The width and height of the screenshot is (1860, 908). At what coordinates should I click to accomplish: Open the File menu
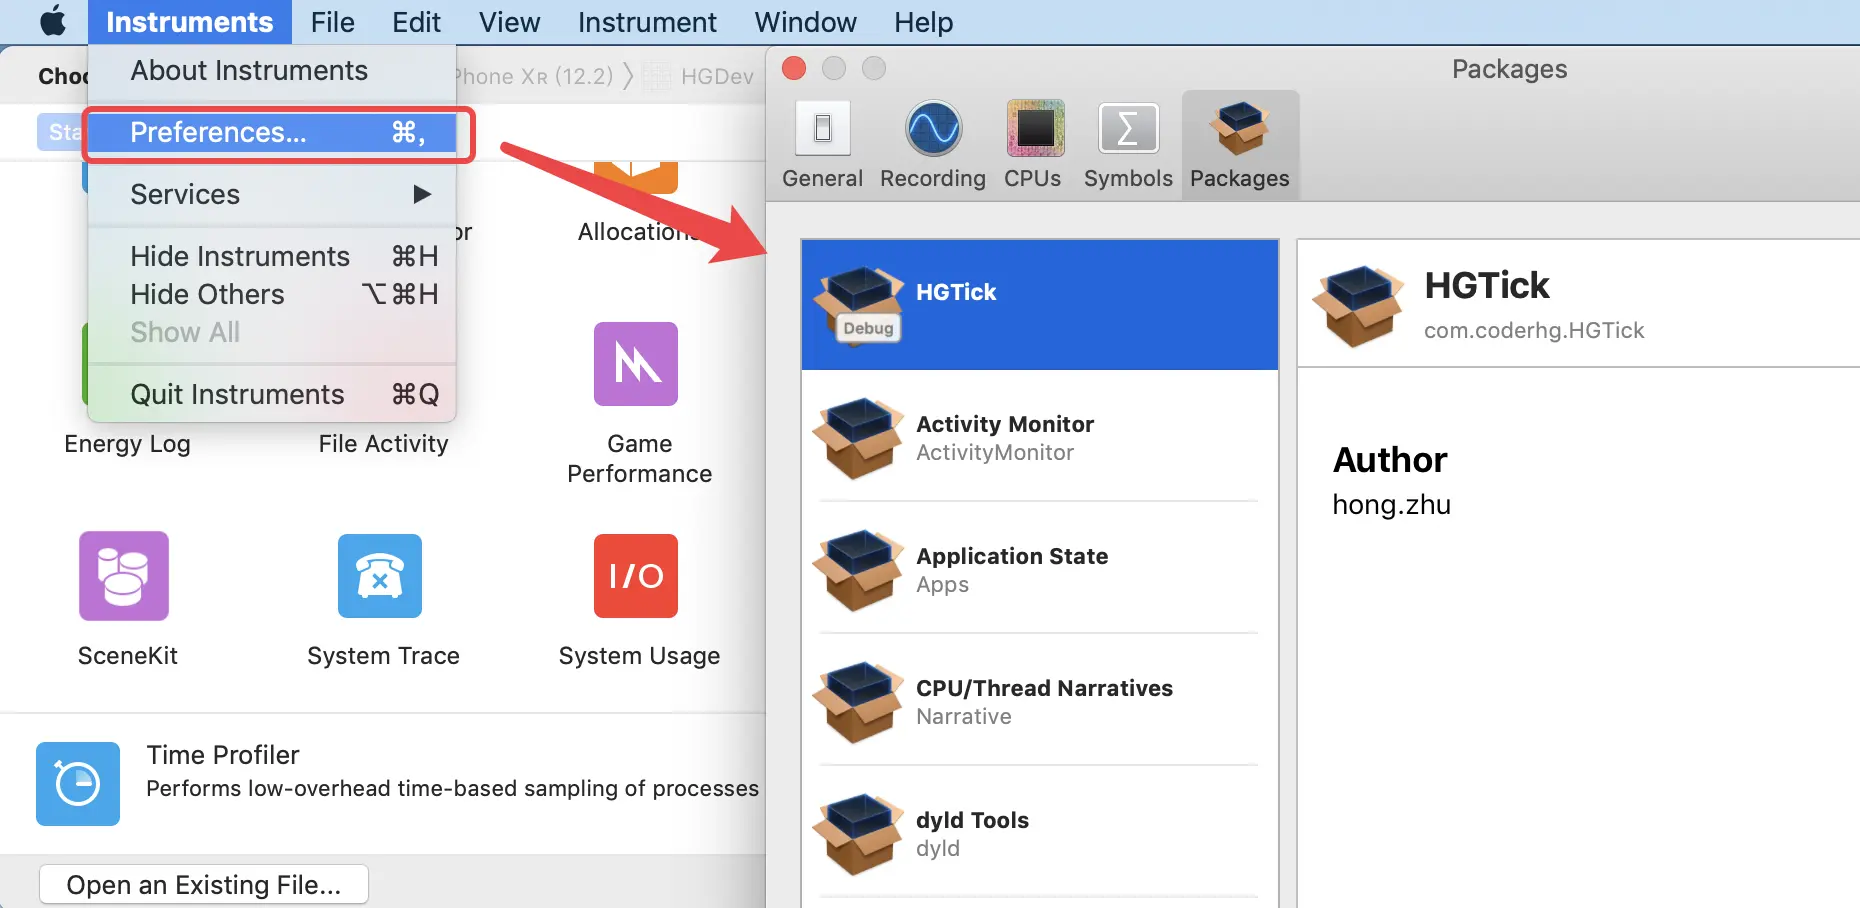332,22
